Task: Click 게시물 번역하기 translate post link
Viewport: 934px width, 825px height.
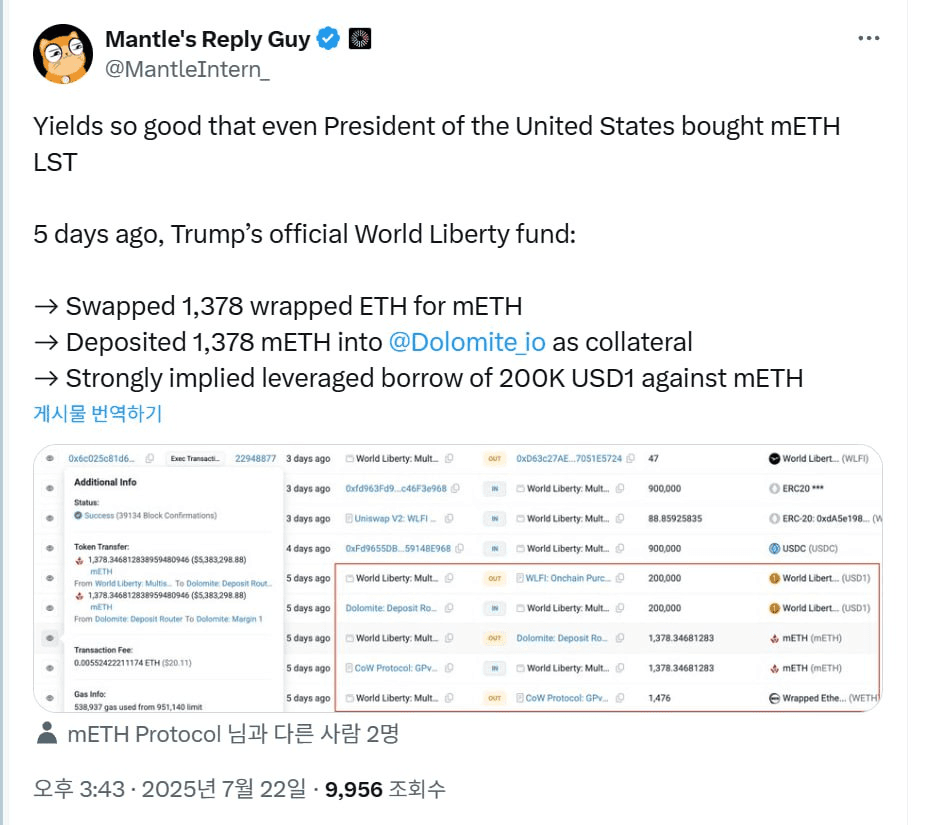Action: coord(98,413)
